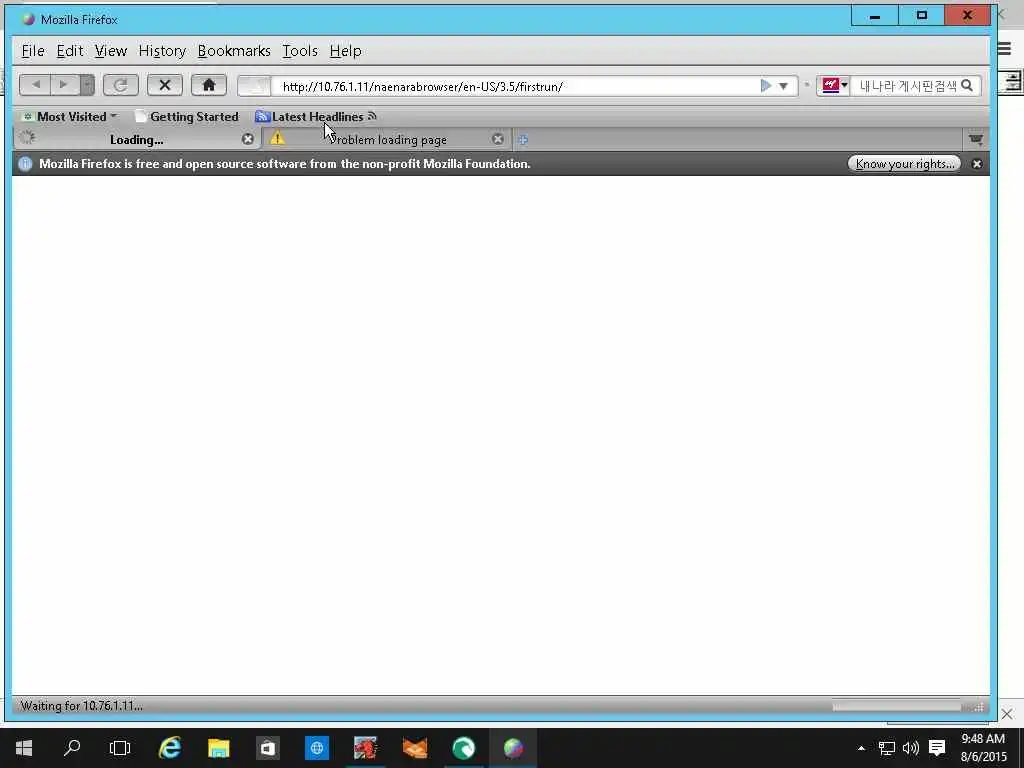Open the Help menu
Image resolution: width=1024 pixels, height=768 pixels.
345,51
